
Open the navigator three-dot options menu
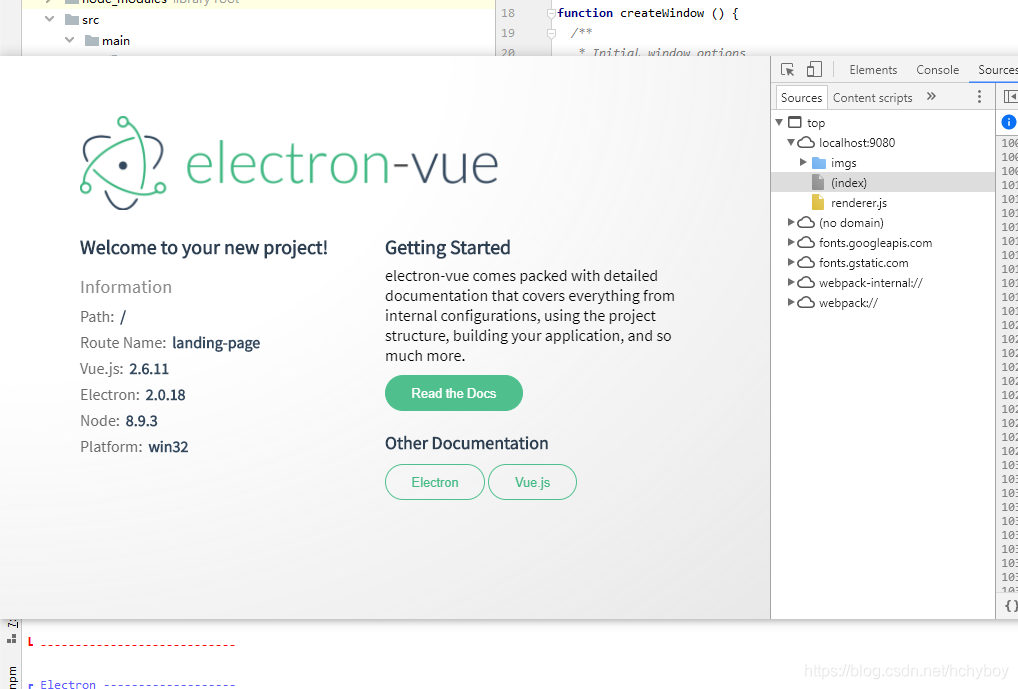tap(979, 97)
